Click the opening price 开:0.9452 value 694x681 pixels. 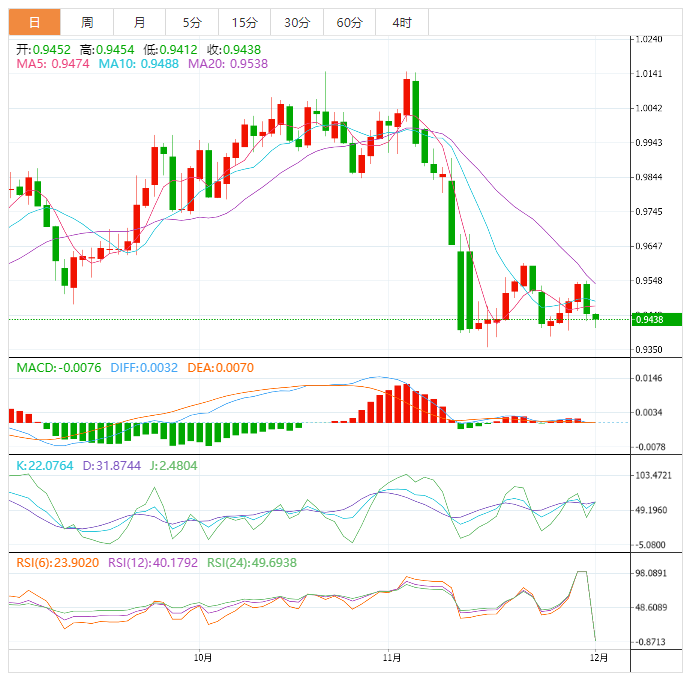click(x=43, y=50)
